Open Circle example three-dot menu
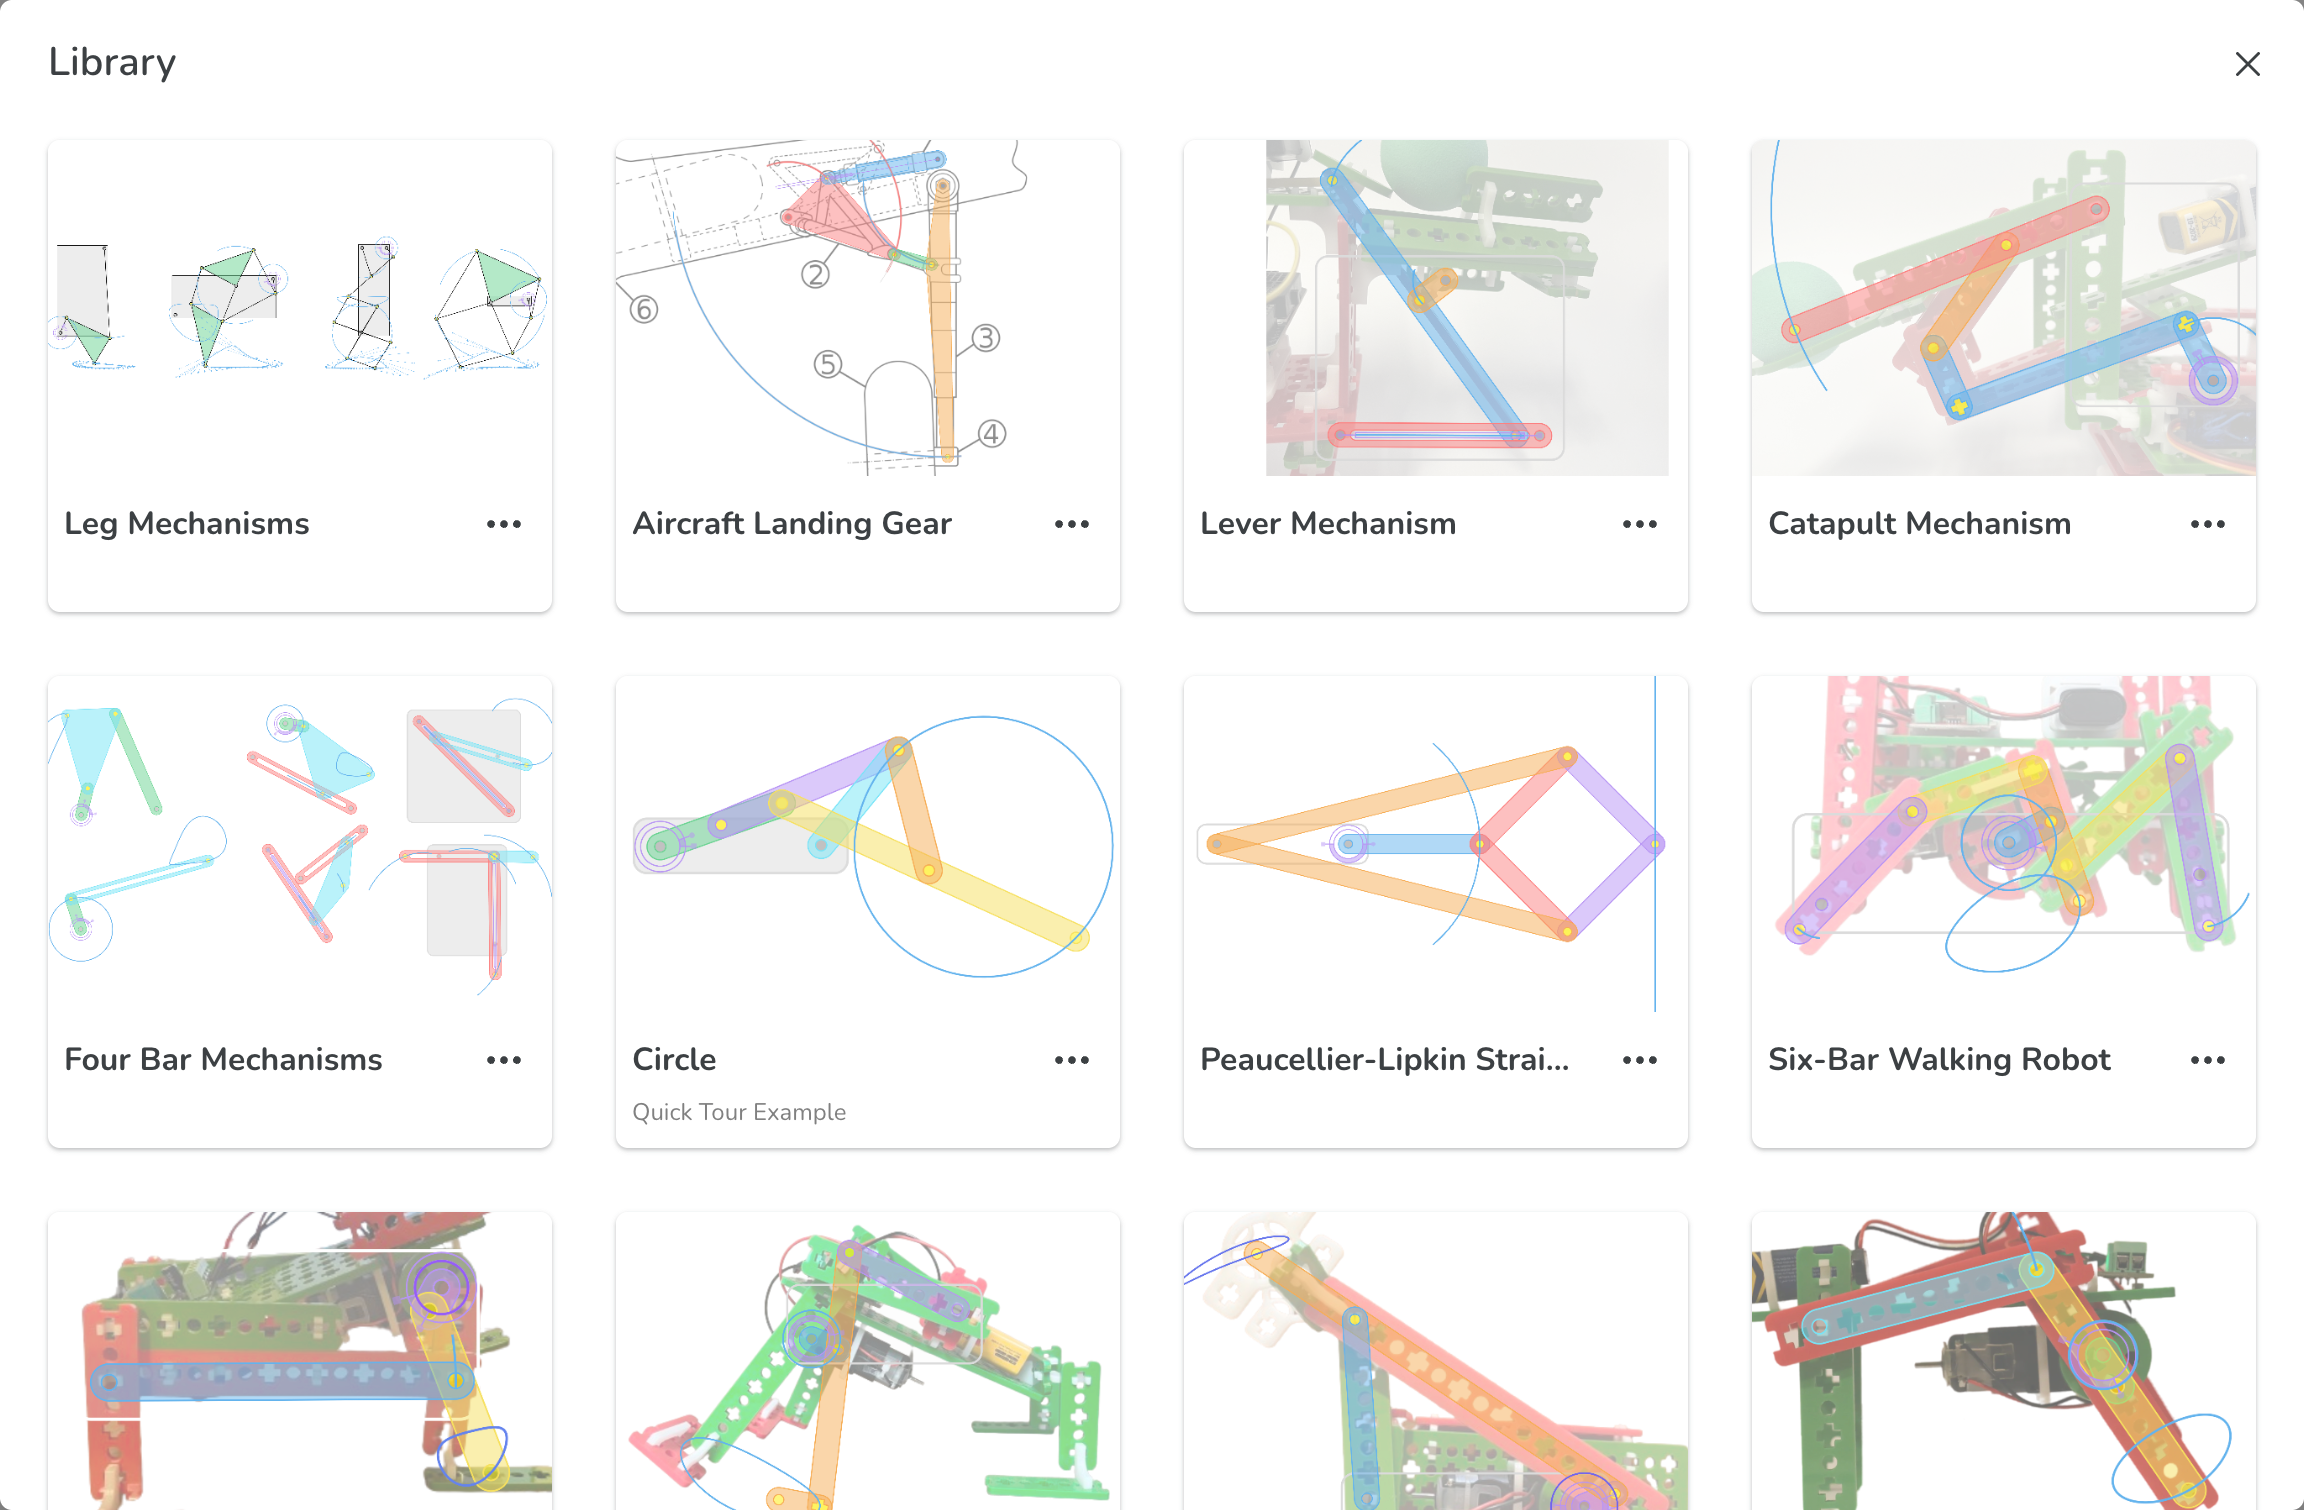This screenshot has height=1510, width=2304. click(1071, 1060)
